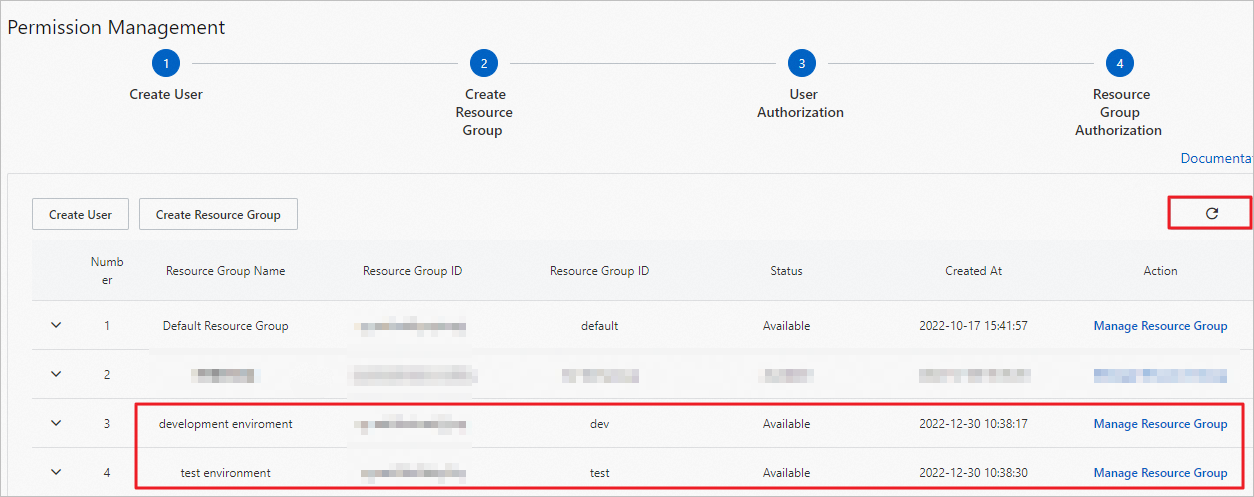
Task: Click Available status of the test row
Action: [x=786, y=473]
